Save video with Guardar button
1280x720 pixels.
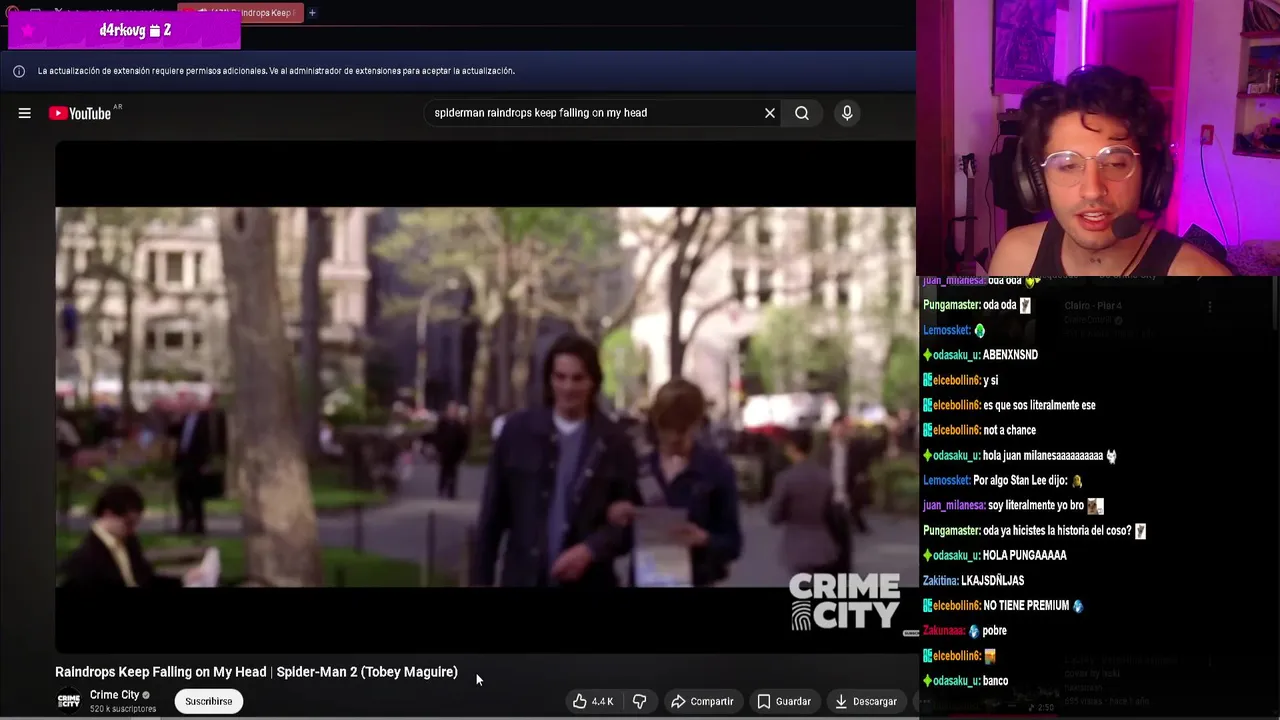pos(784,701)
